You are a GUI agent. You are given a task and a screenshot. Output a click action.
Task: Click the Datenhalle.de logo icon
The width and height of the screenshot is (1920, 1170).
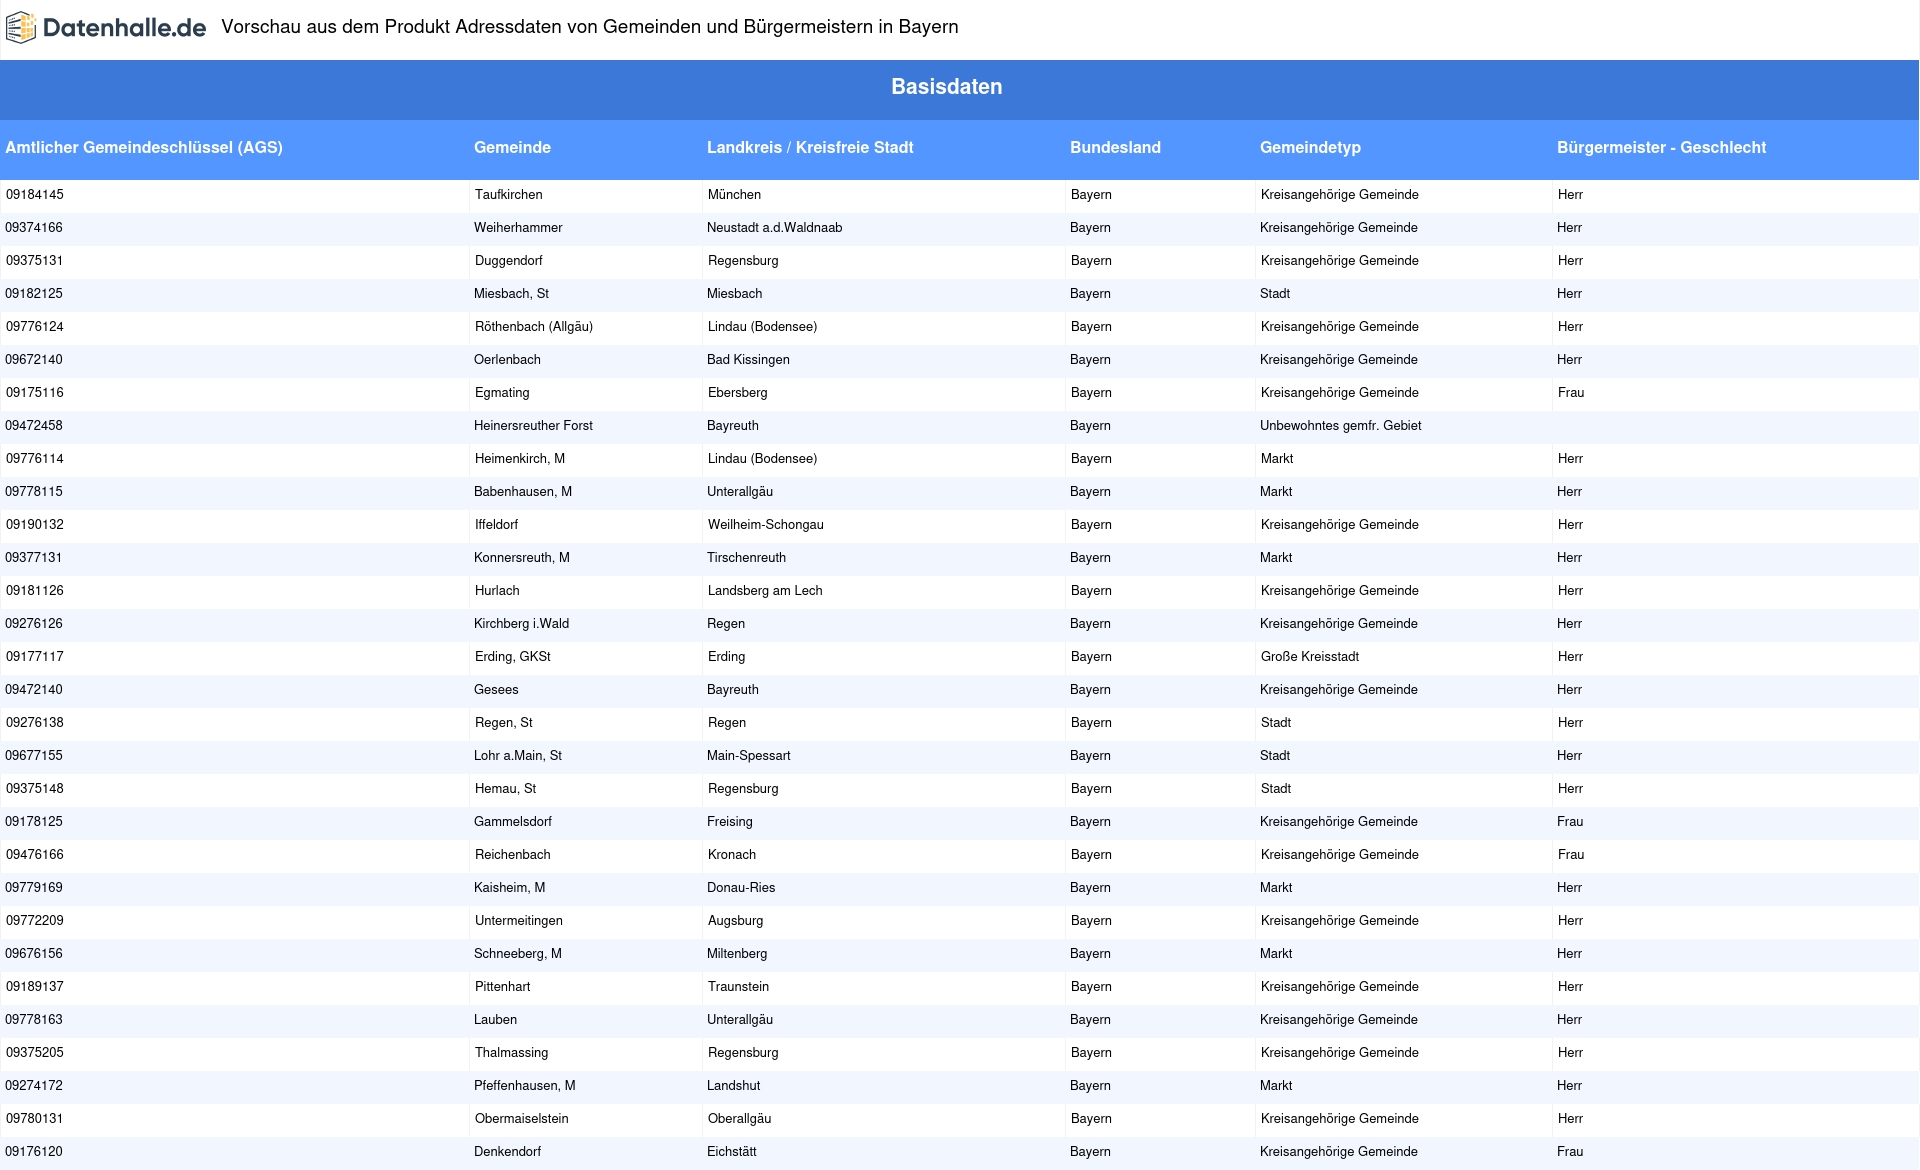[21, 28]
